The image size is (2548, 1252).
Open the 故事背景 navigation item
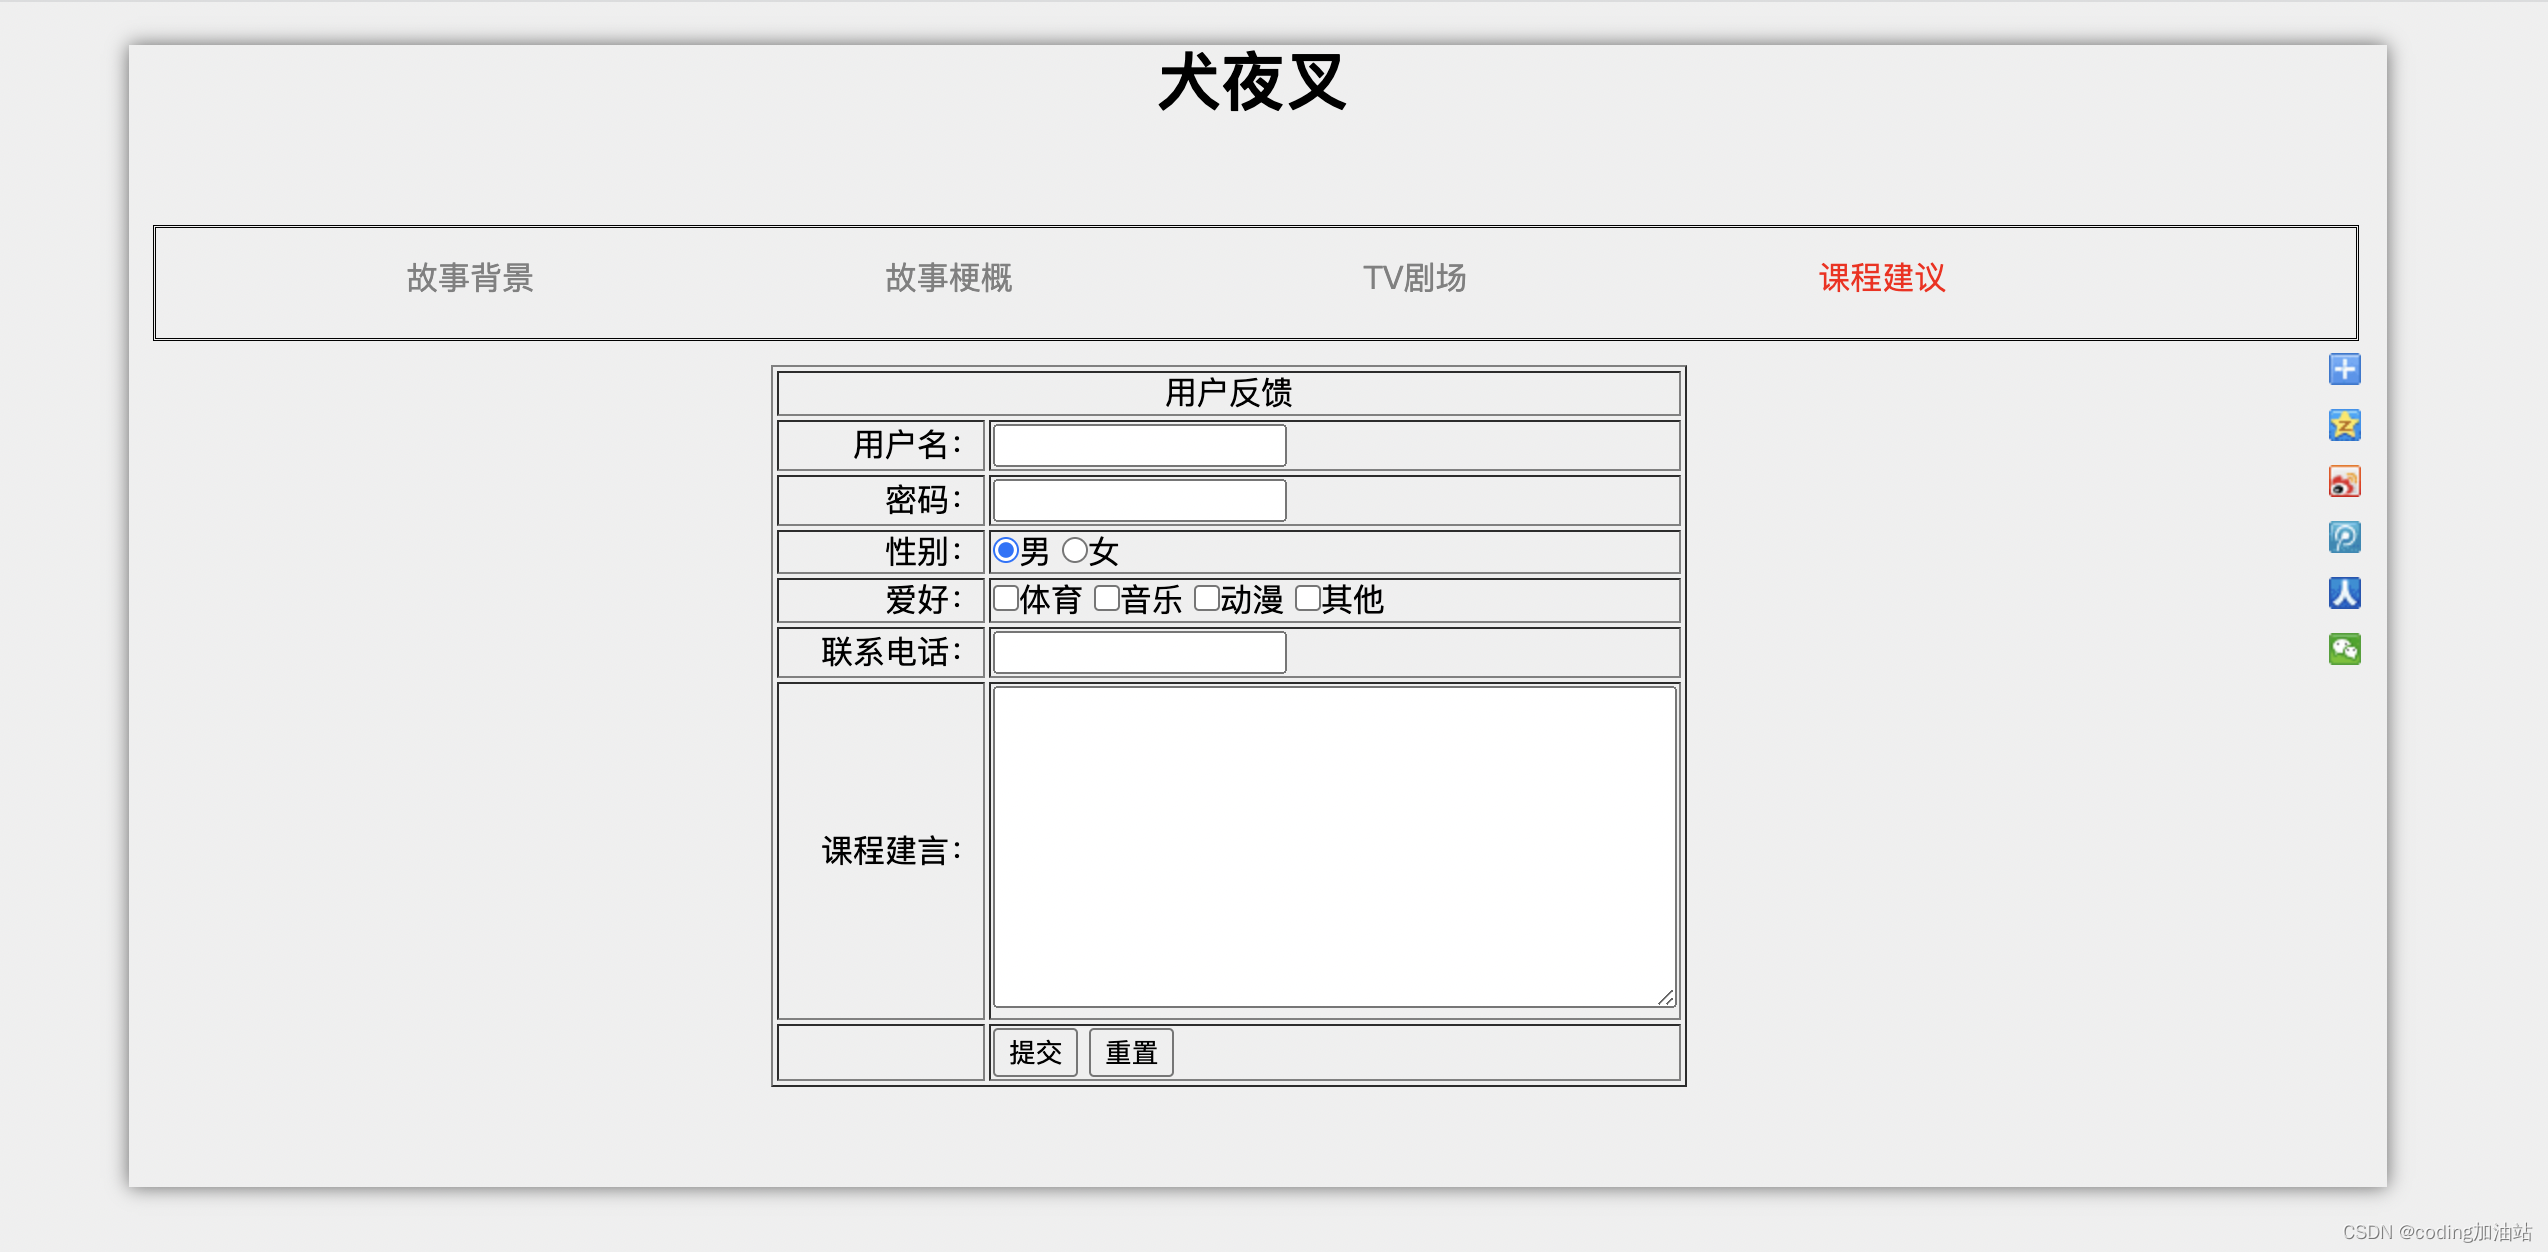pos(470,278)
